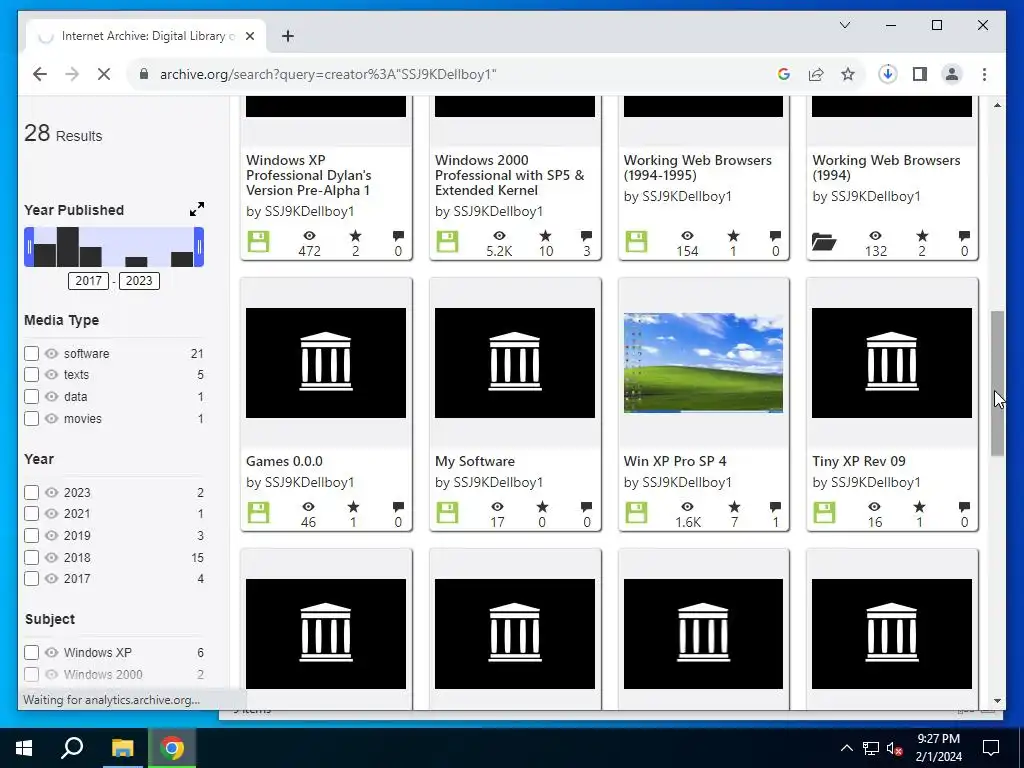
Task: Open the My Software item title
Action: pyautogui.click(x=475, y=461)
